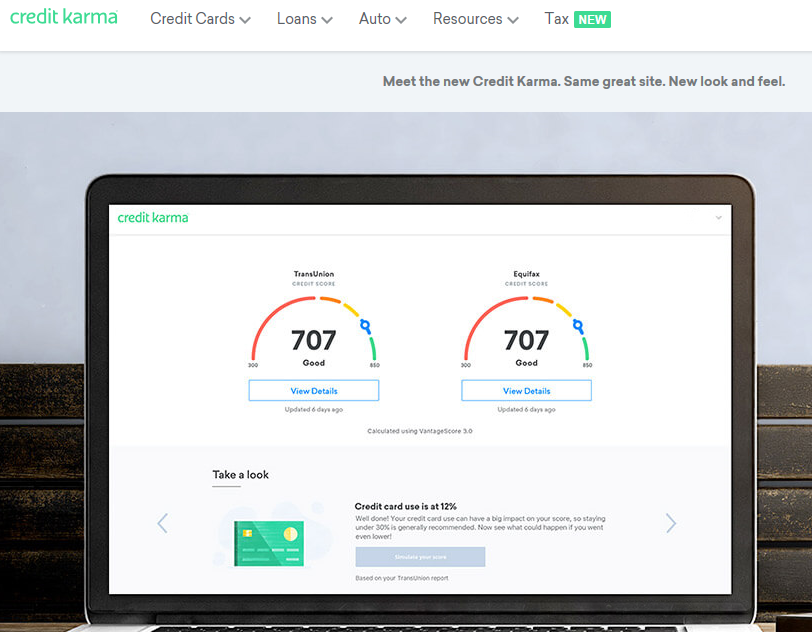
Task: Click the Equifax score gauge marker
Action: [x=579, y=325]
